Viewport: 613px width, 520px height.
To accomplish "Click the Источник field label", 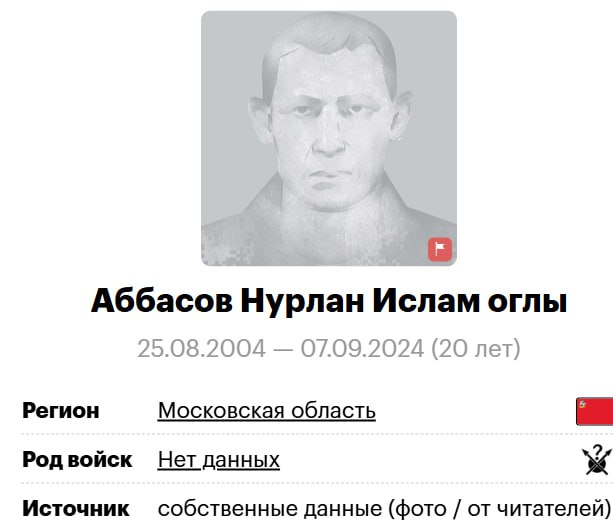I will (x=75, y=508).
